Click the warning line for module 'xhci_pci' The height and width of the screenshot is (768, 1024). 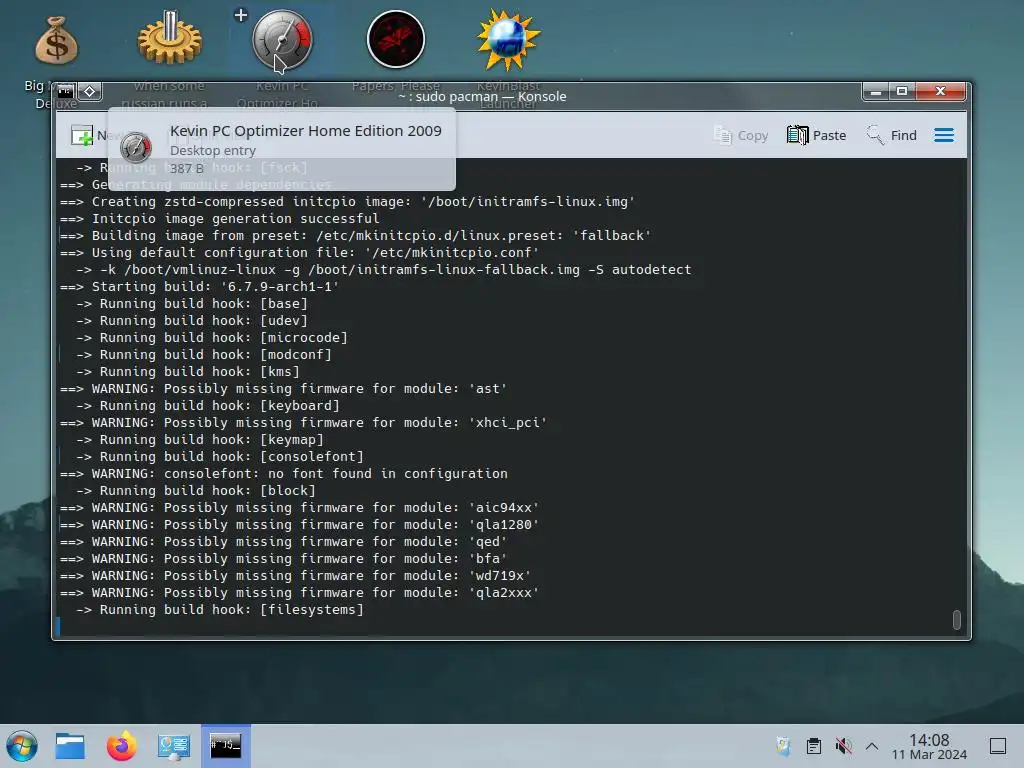click(x=304, y=423)
